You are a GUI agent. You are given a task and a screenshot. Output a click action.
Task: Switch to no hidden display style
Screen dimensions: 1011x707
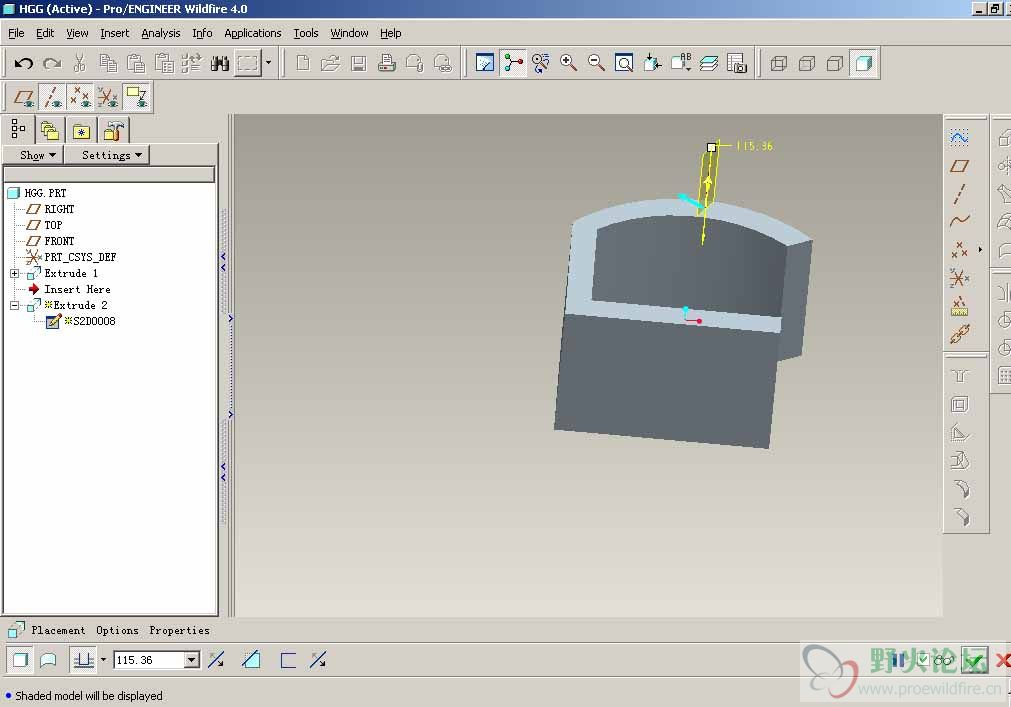coord(834,63)
